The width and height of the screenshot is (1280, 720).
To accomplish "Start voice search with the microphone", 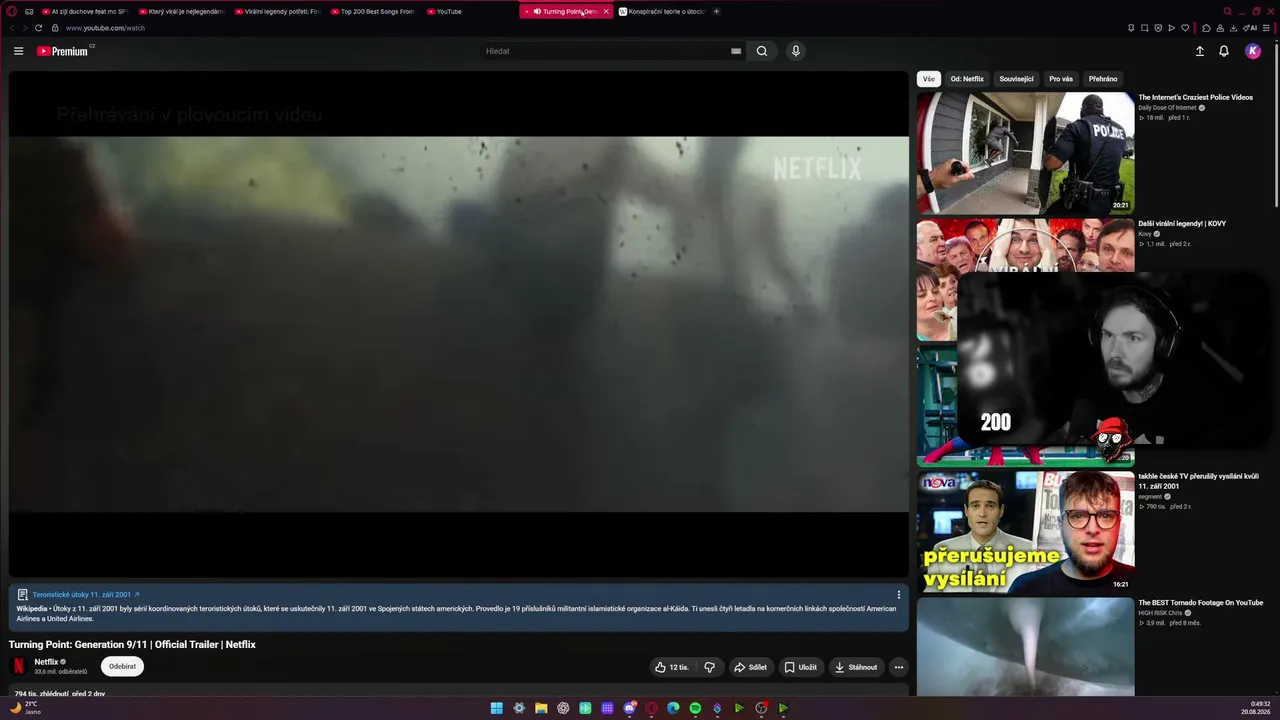I will [x=796, y=51].
